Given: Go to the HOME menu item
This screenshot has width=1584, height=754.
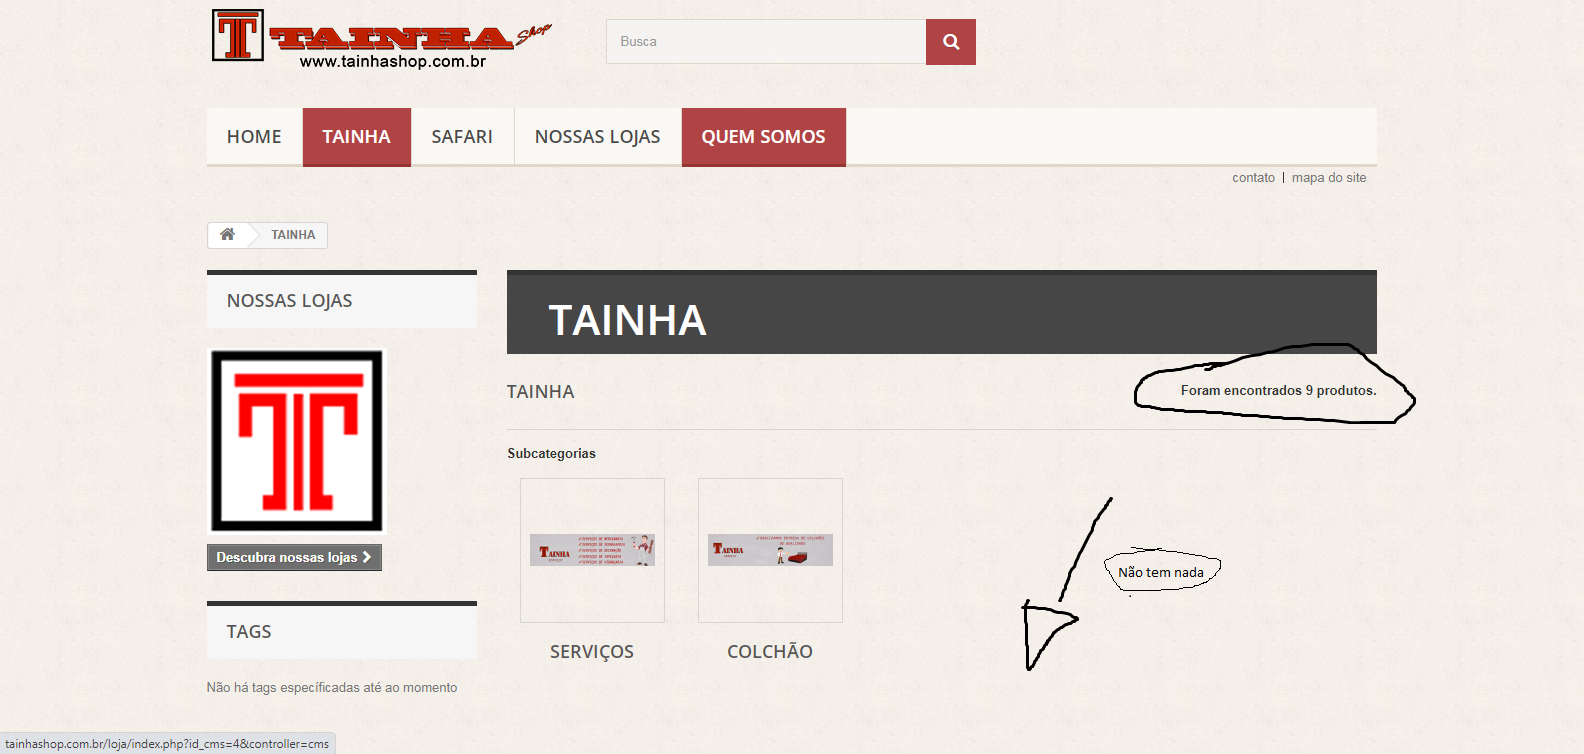Looking at the screenshot, I should click(x=254, y=137).
